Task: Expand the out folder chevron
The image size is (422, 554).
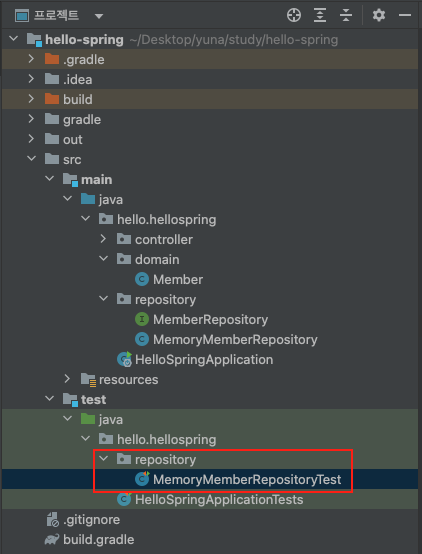Action: coord(31,138)
